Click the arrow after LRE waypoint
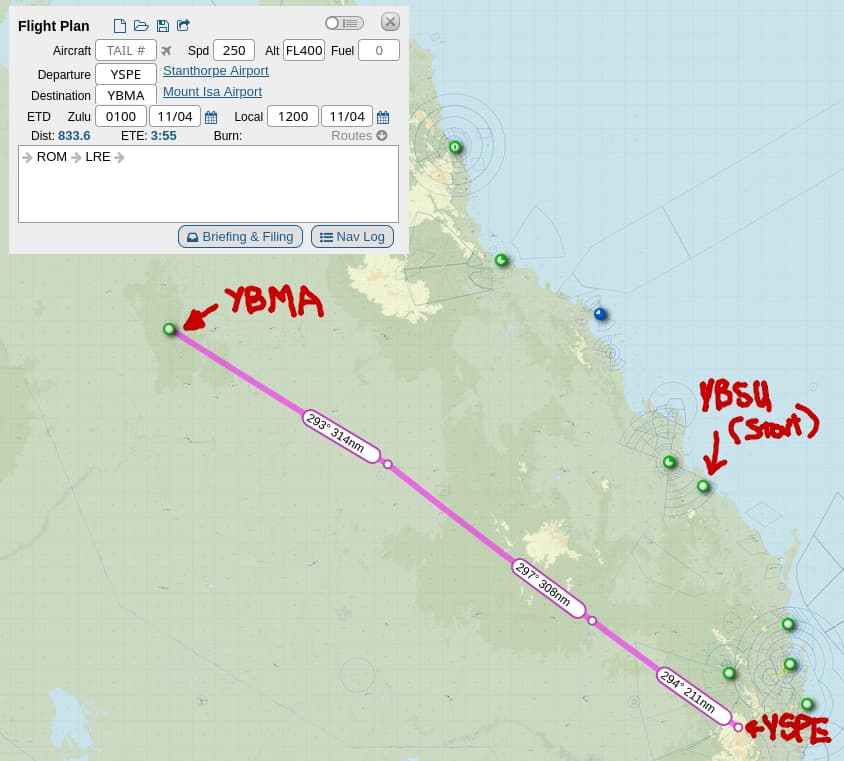The image size is (844, 761). (x=119, y=157)
